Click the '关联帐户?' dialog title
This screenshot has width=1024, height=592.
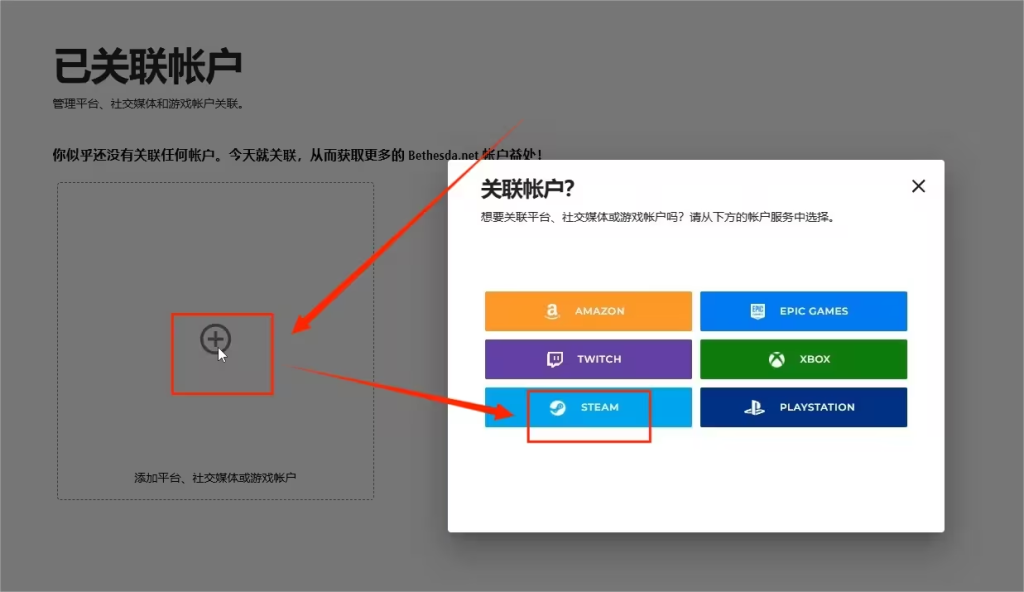(x=527, y=189)
